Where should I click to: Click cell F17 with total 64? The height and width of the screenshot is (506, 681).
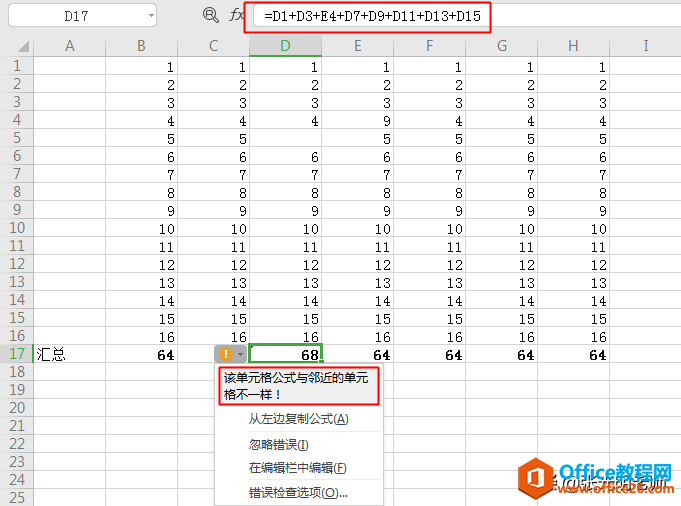point(430,354)
